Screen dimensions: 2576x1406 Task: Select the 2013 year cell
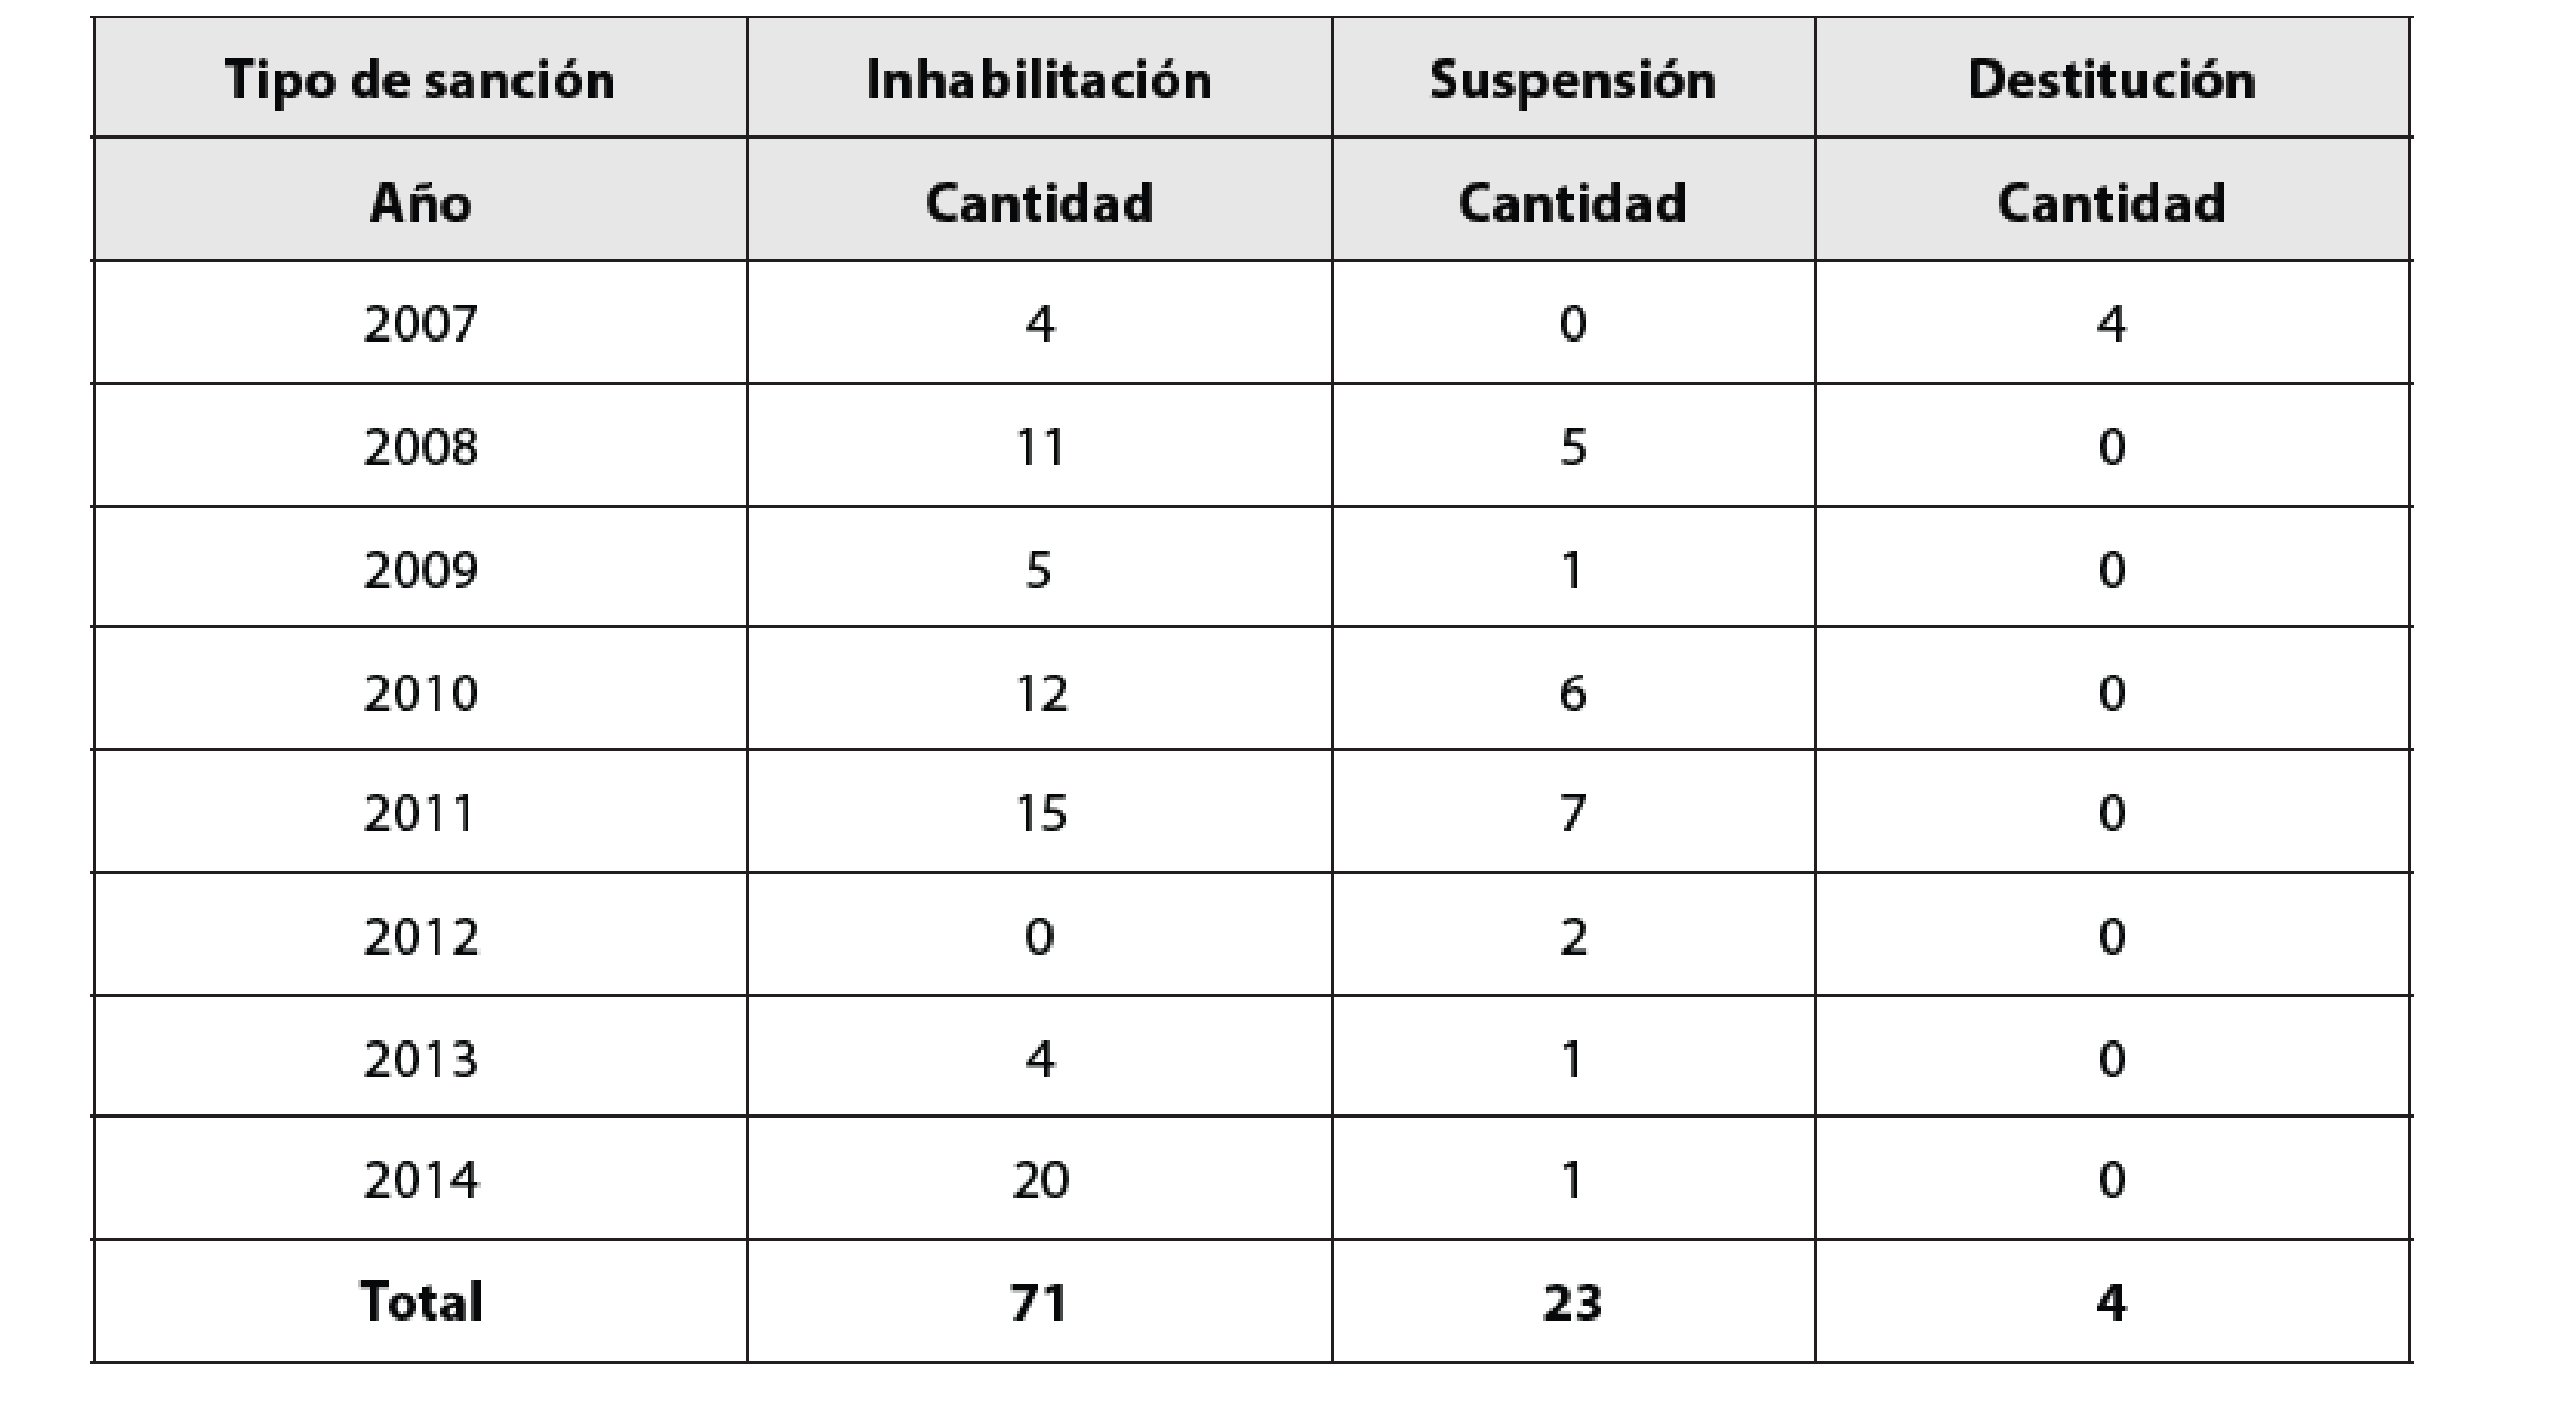click(420, 1058)
